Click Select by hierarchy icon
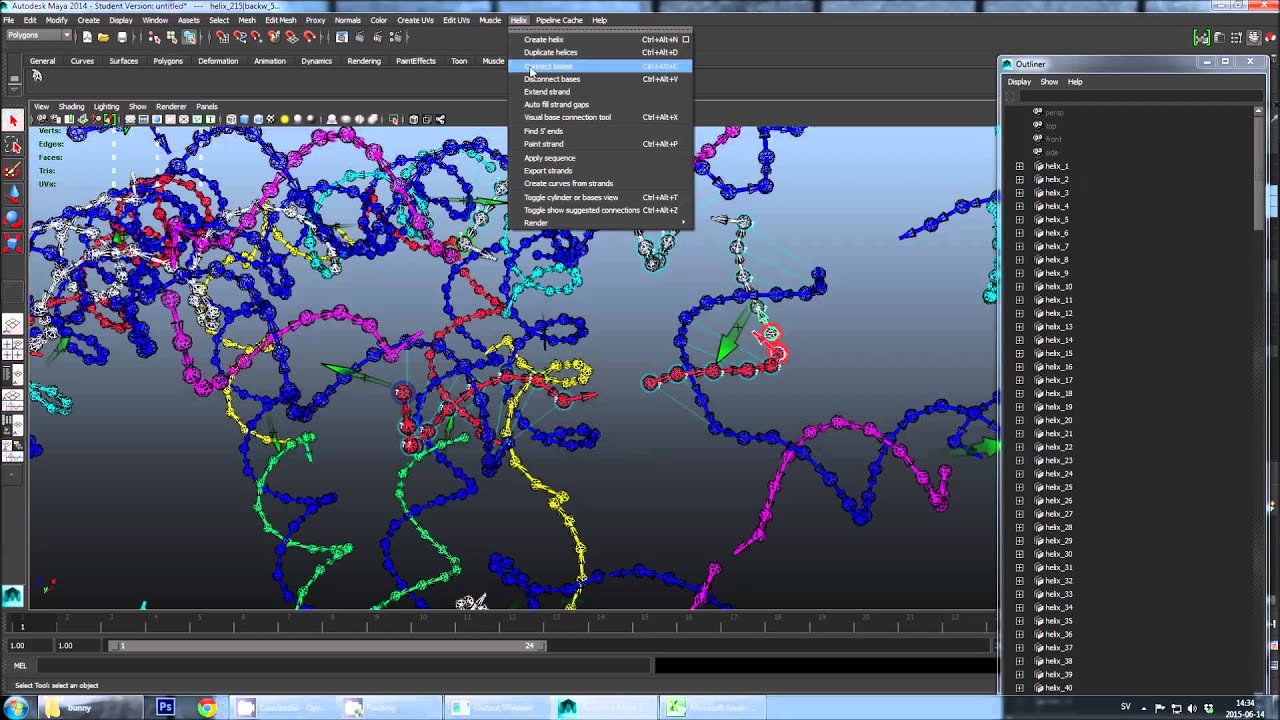This screenshot has height=720, width=1280. pos(154,37)
